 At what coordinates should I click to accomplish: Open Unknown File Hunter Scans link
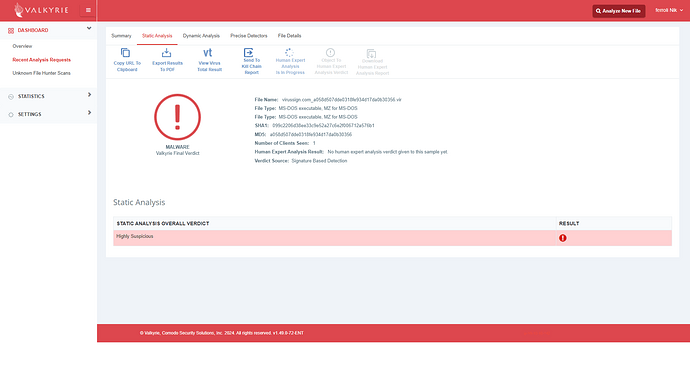point(41,73)
